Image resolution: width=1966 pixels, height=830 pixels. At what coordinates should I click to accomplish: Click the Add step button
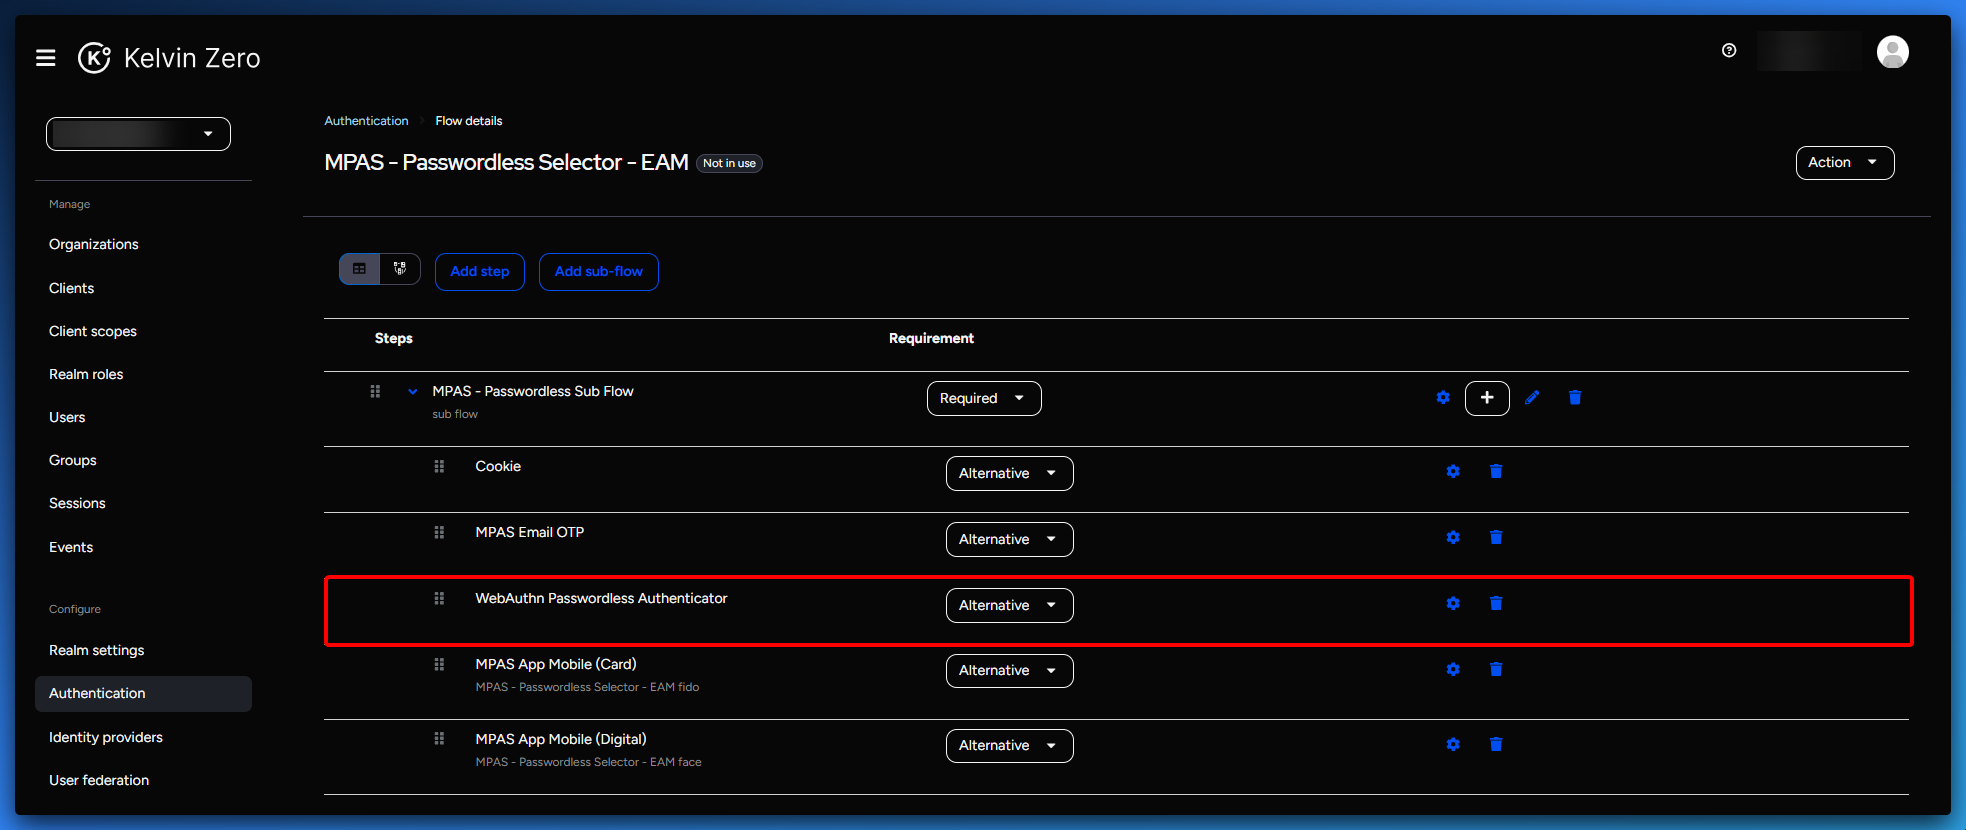tap(480, 272)
